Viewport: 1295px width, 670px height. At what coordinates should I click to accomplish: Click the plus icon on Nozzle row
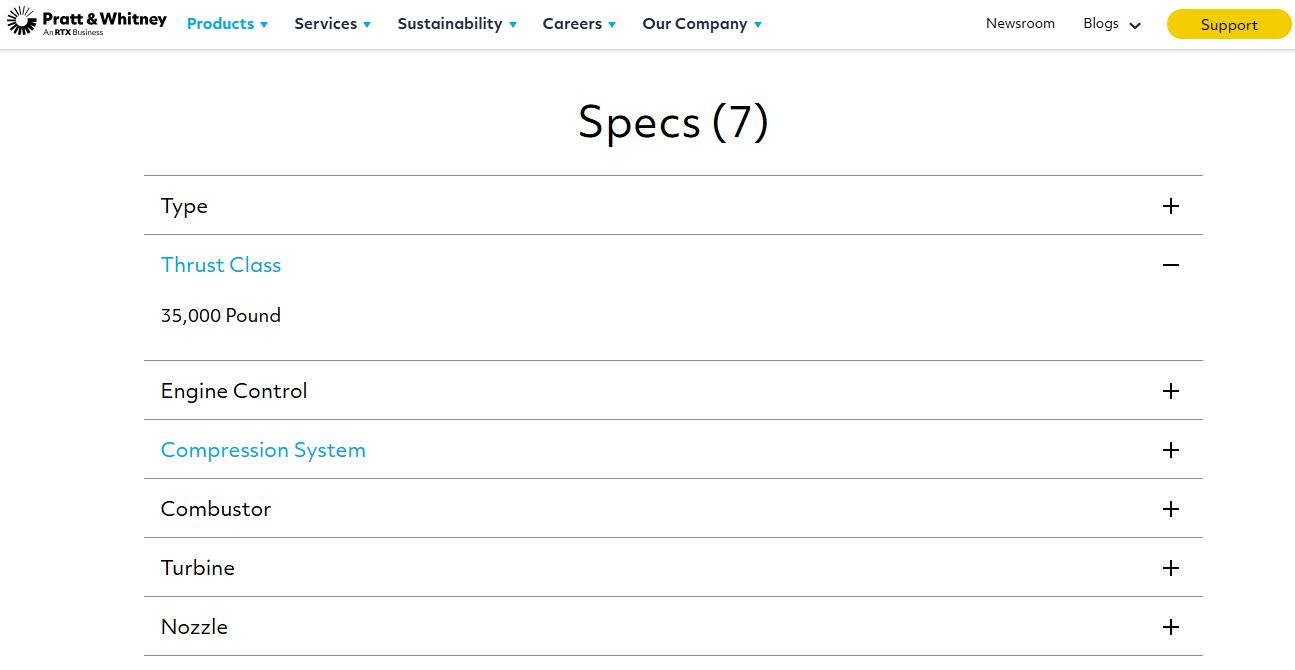coord(1171,627)
